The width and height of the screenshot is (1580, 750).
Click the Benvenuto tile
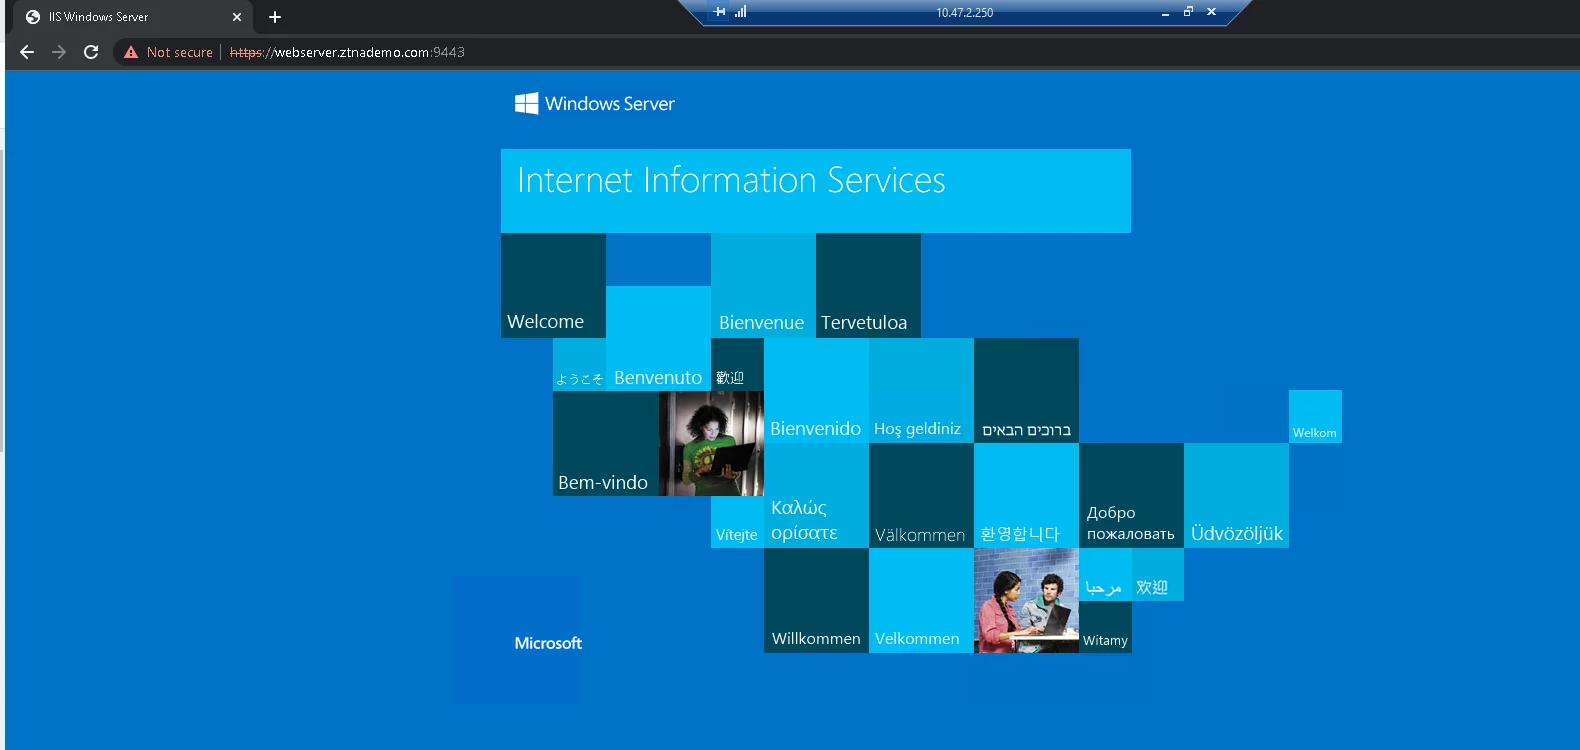[x=658, y=338]
